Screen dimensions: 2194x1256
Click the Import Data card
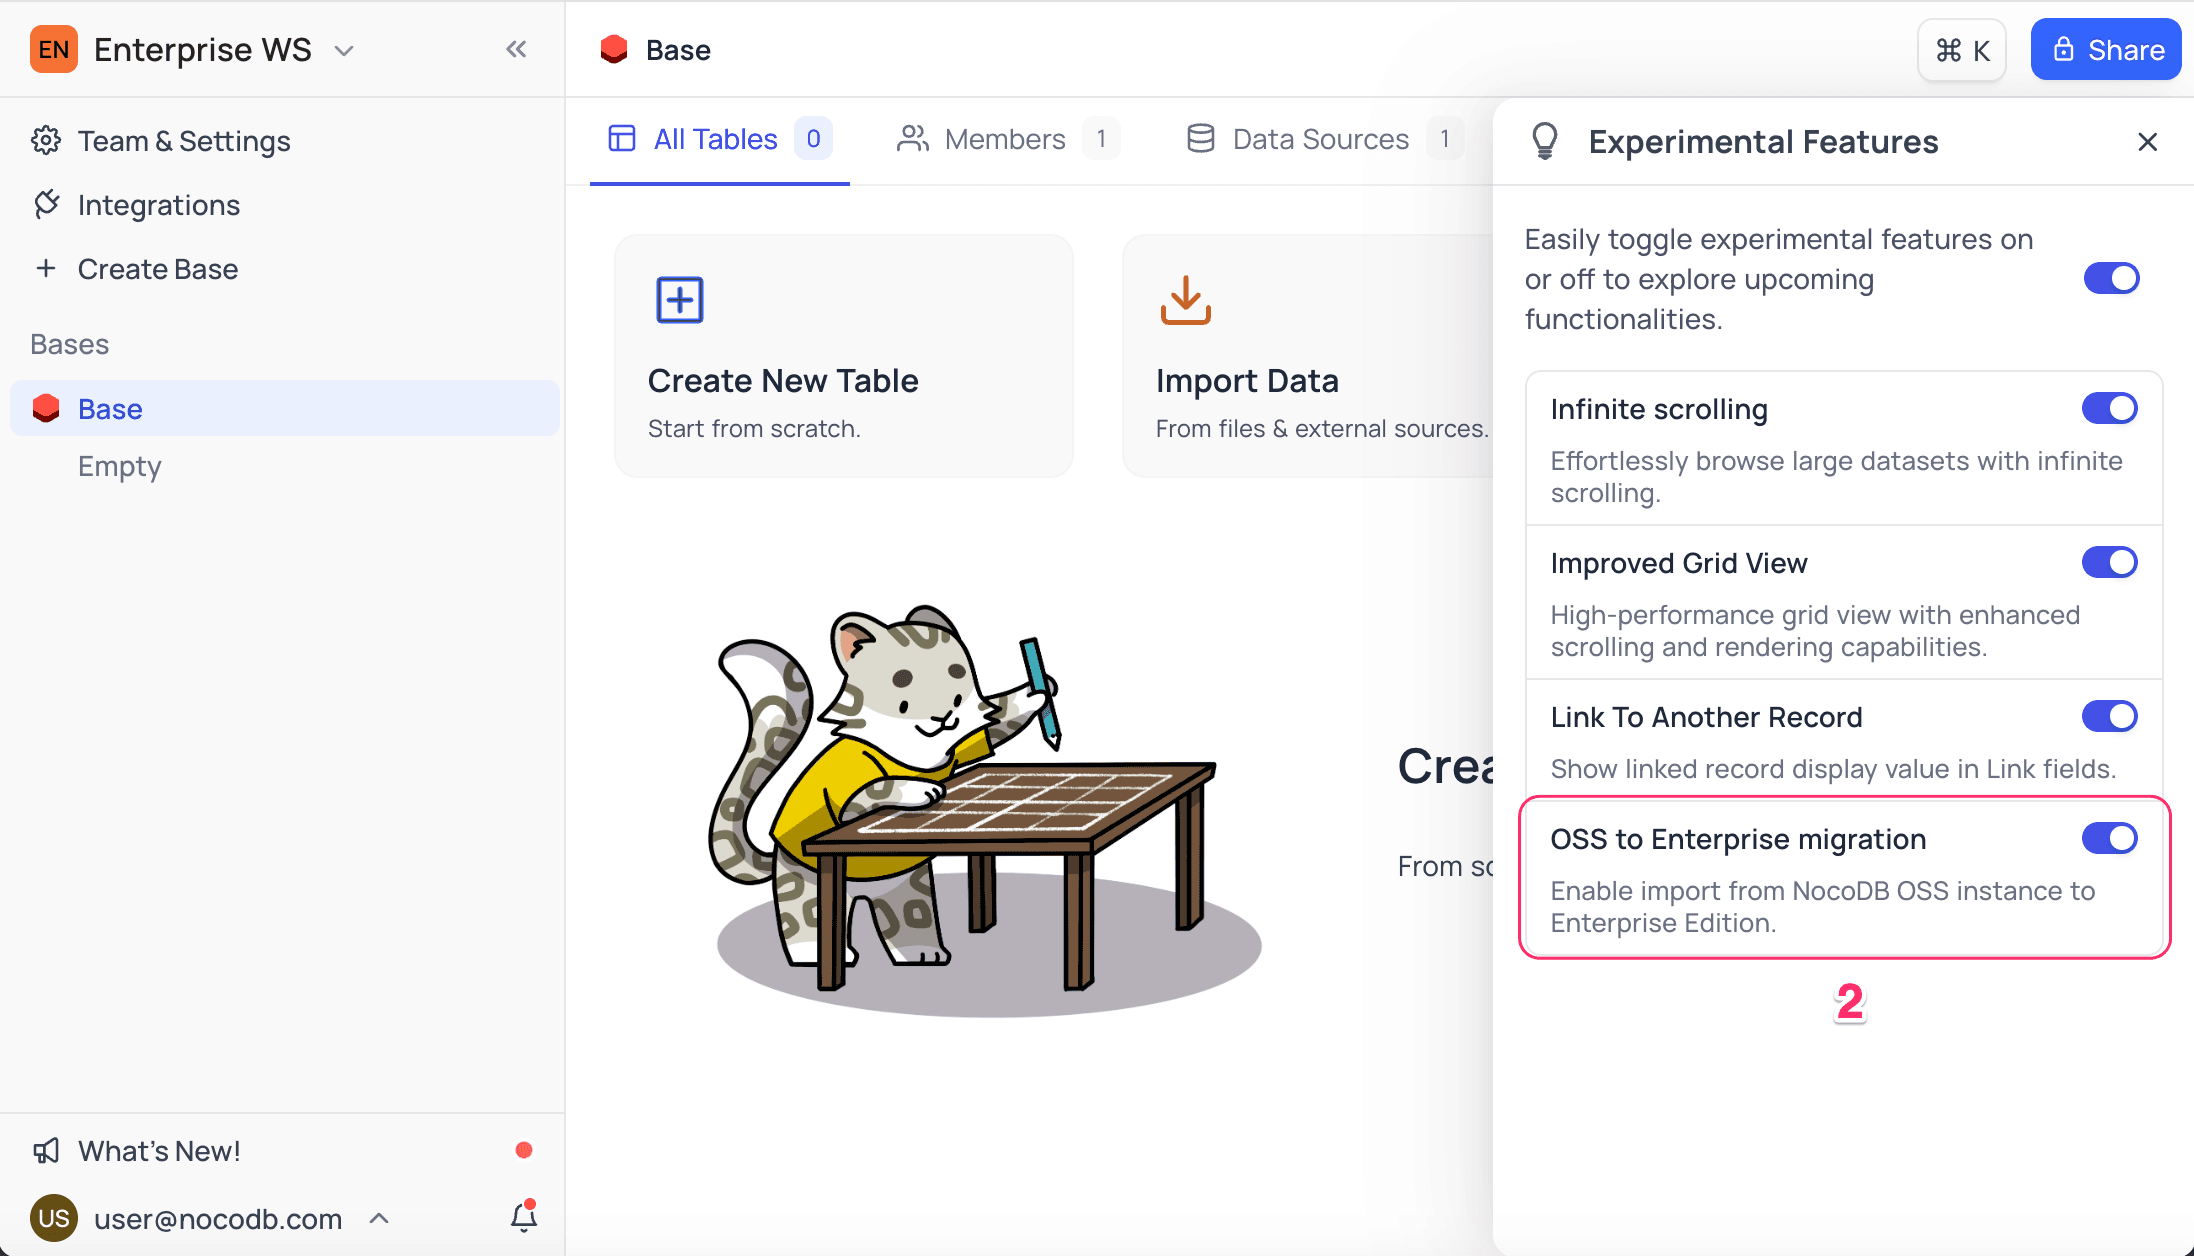(1308, 356)
